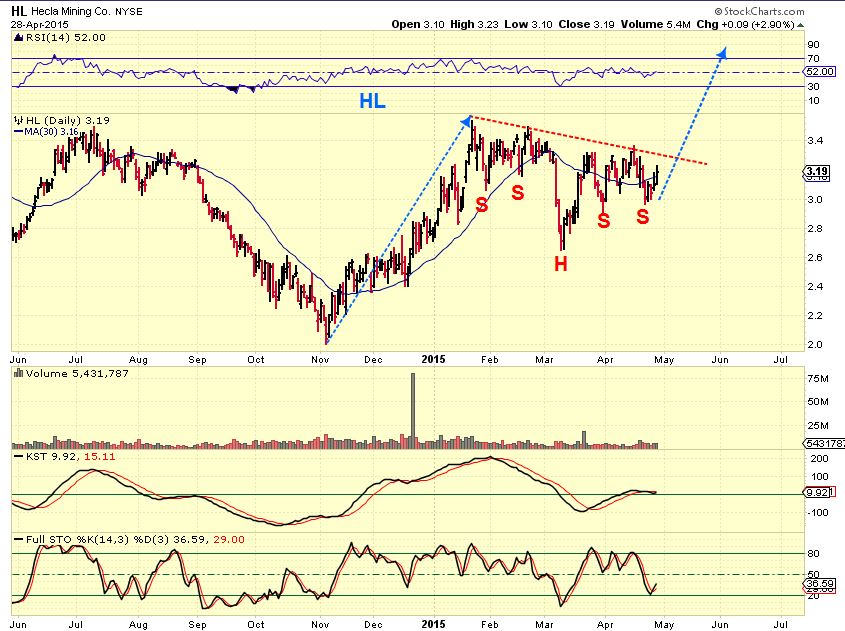Screen dimensions: 845x631
Task: Click the date 28-Apr-2015
Action: pos(39,24)
